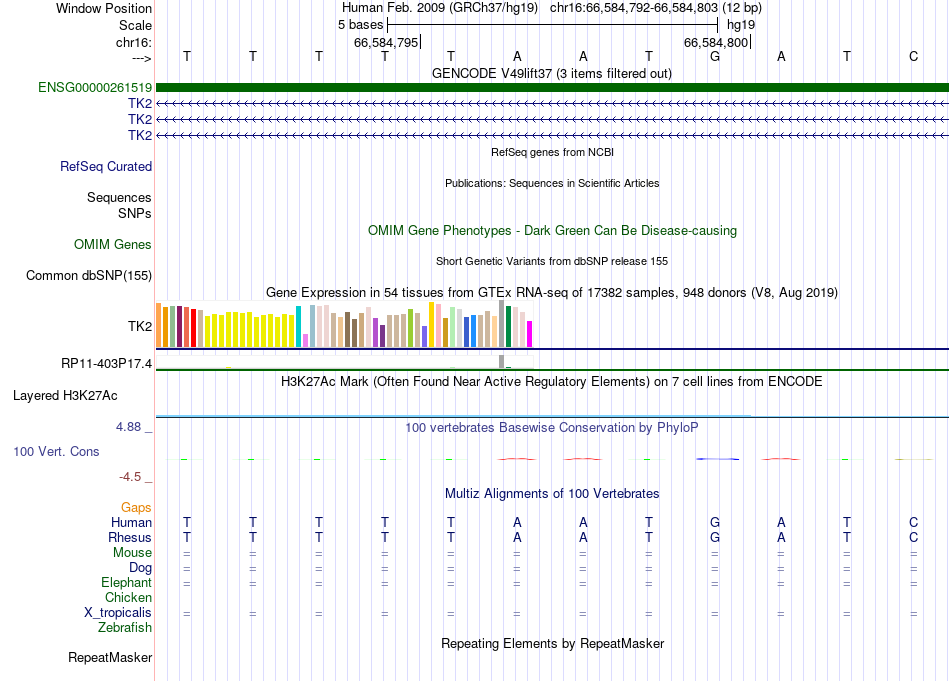Click the Basewise Conservation by PhyloP title
Viewport: 950px width, 681px height.
tap(552, 428)
